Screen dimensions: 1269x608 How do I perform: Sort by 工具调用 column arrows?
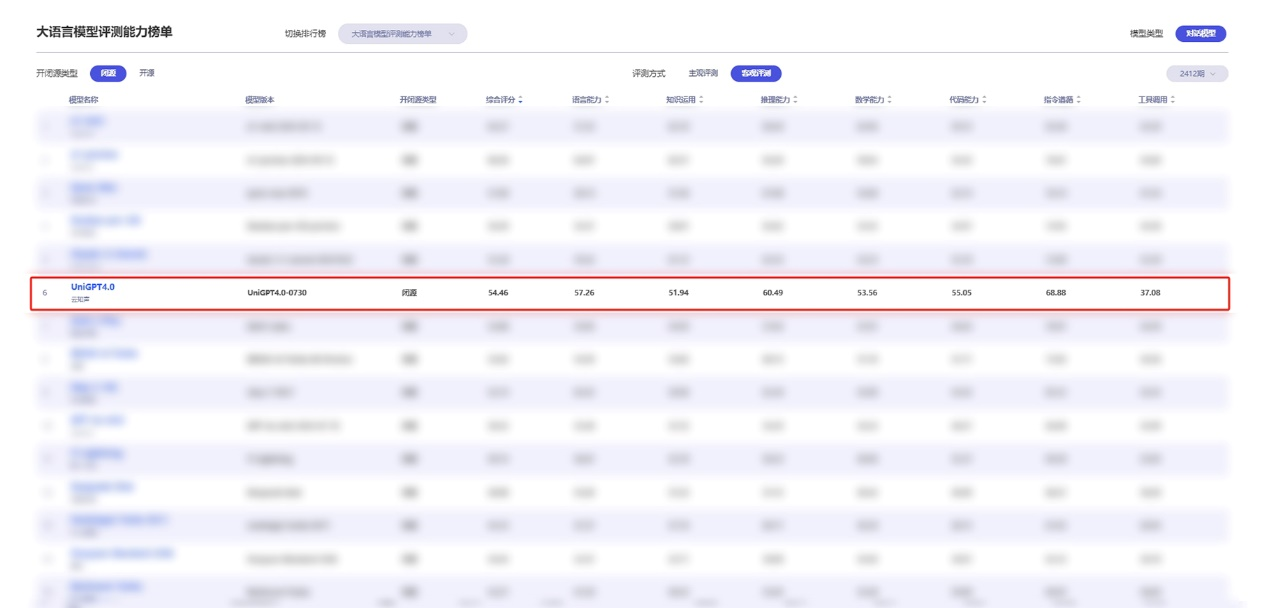coord(1173,100)
